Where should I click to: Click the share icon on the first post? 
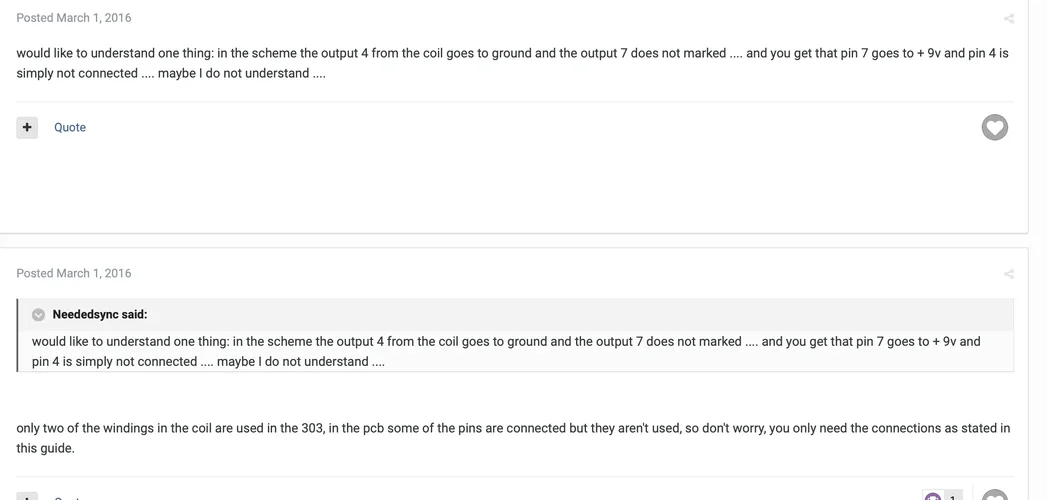tap(1008, 19)
